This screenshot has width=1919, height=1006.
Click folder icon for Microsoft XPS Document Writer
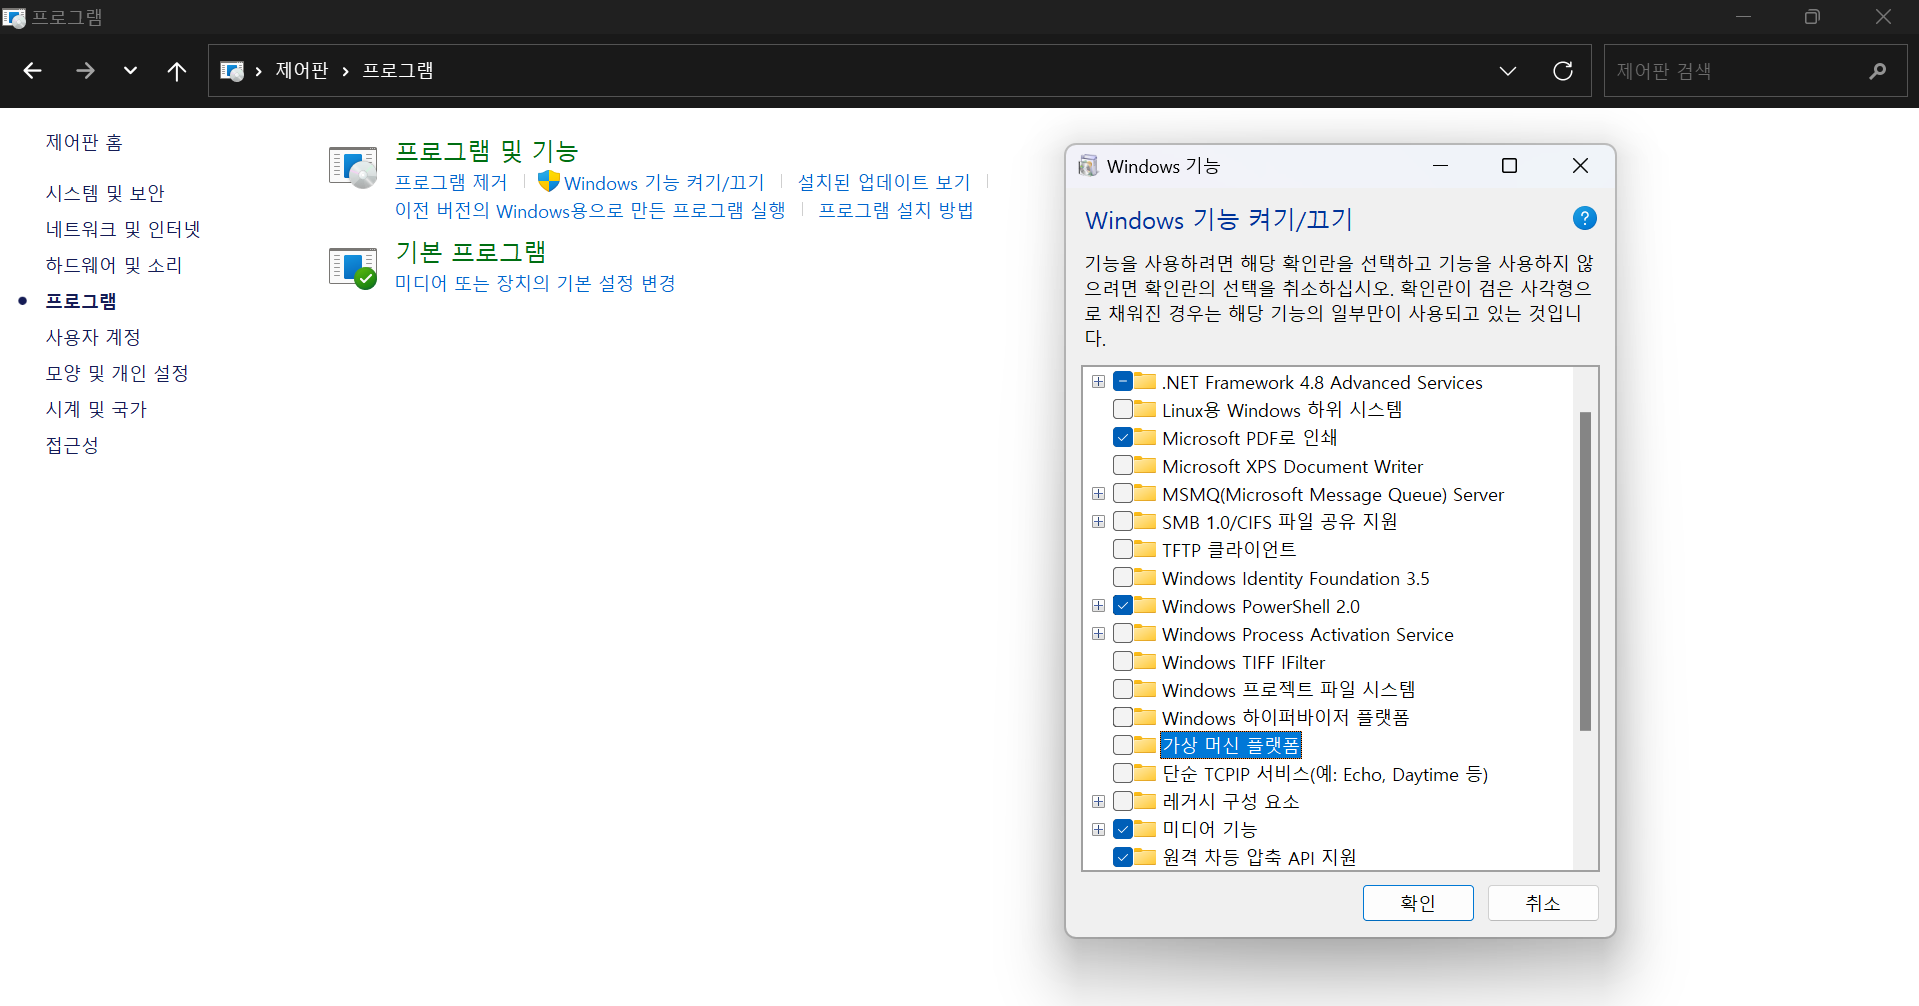[1145, 465]
